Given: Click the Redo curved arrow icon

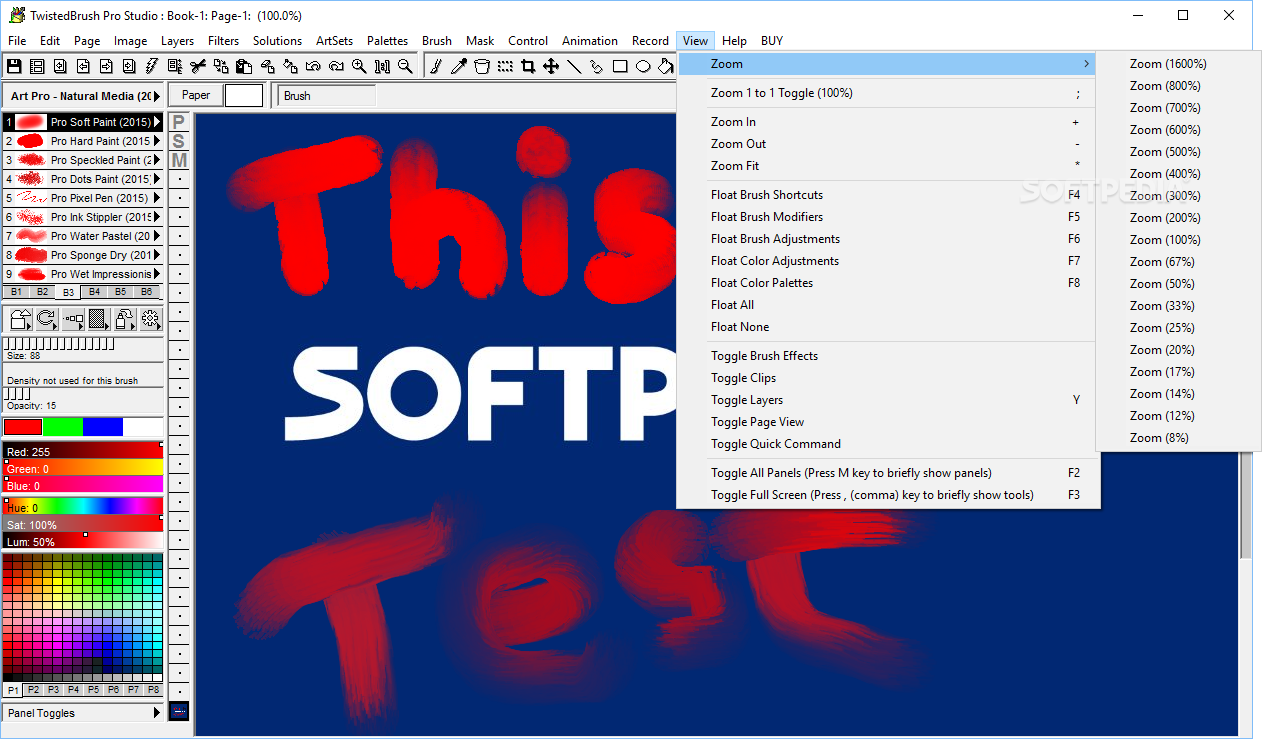Looking at the screenshot, I should point(336,67).
